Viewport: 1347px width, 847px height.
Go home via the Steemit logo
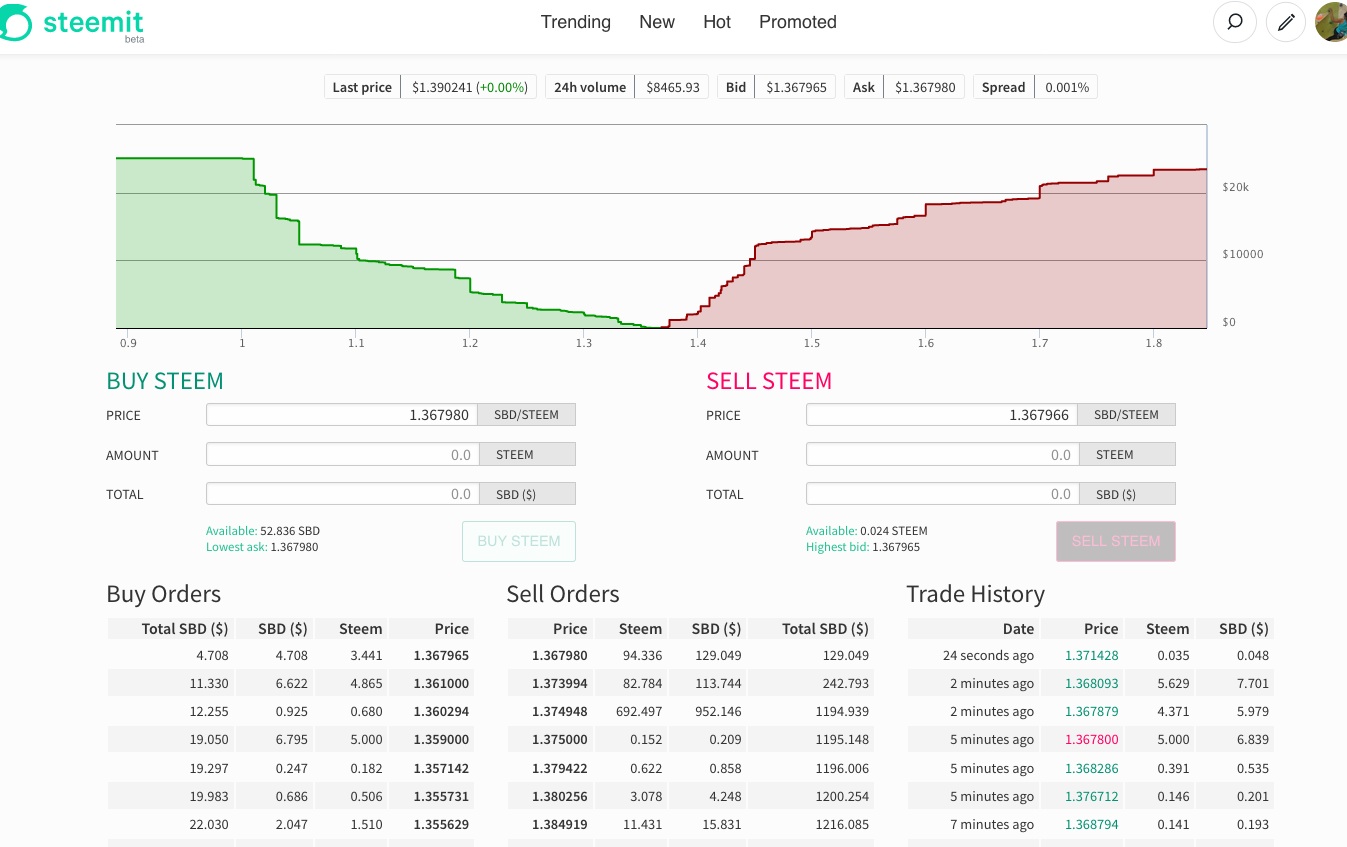coord(72,24)
